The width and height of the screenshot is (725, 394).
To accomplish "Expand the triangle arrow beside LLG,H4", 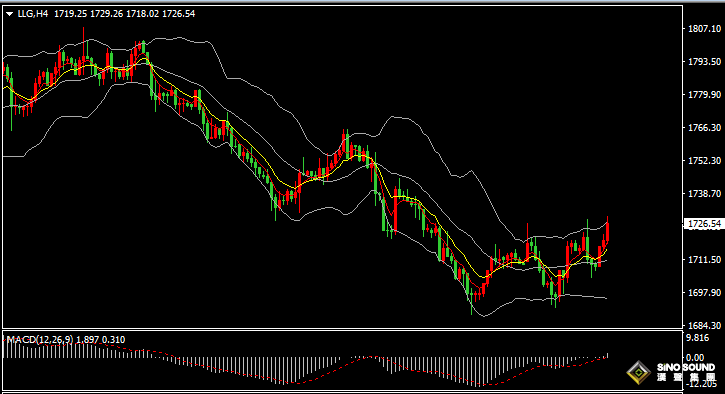I will pos(9,14).
